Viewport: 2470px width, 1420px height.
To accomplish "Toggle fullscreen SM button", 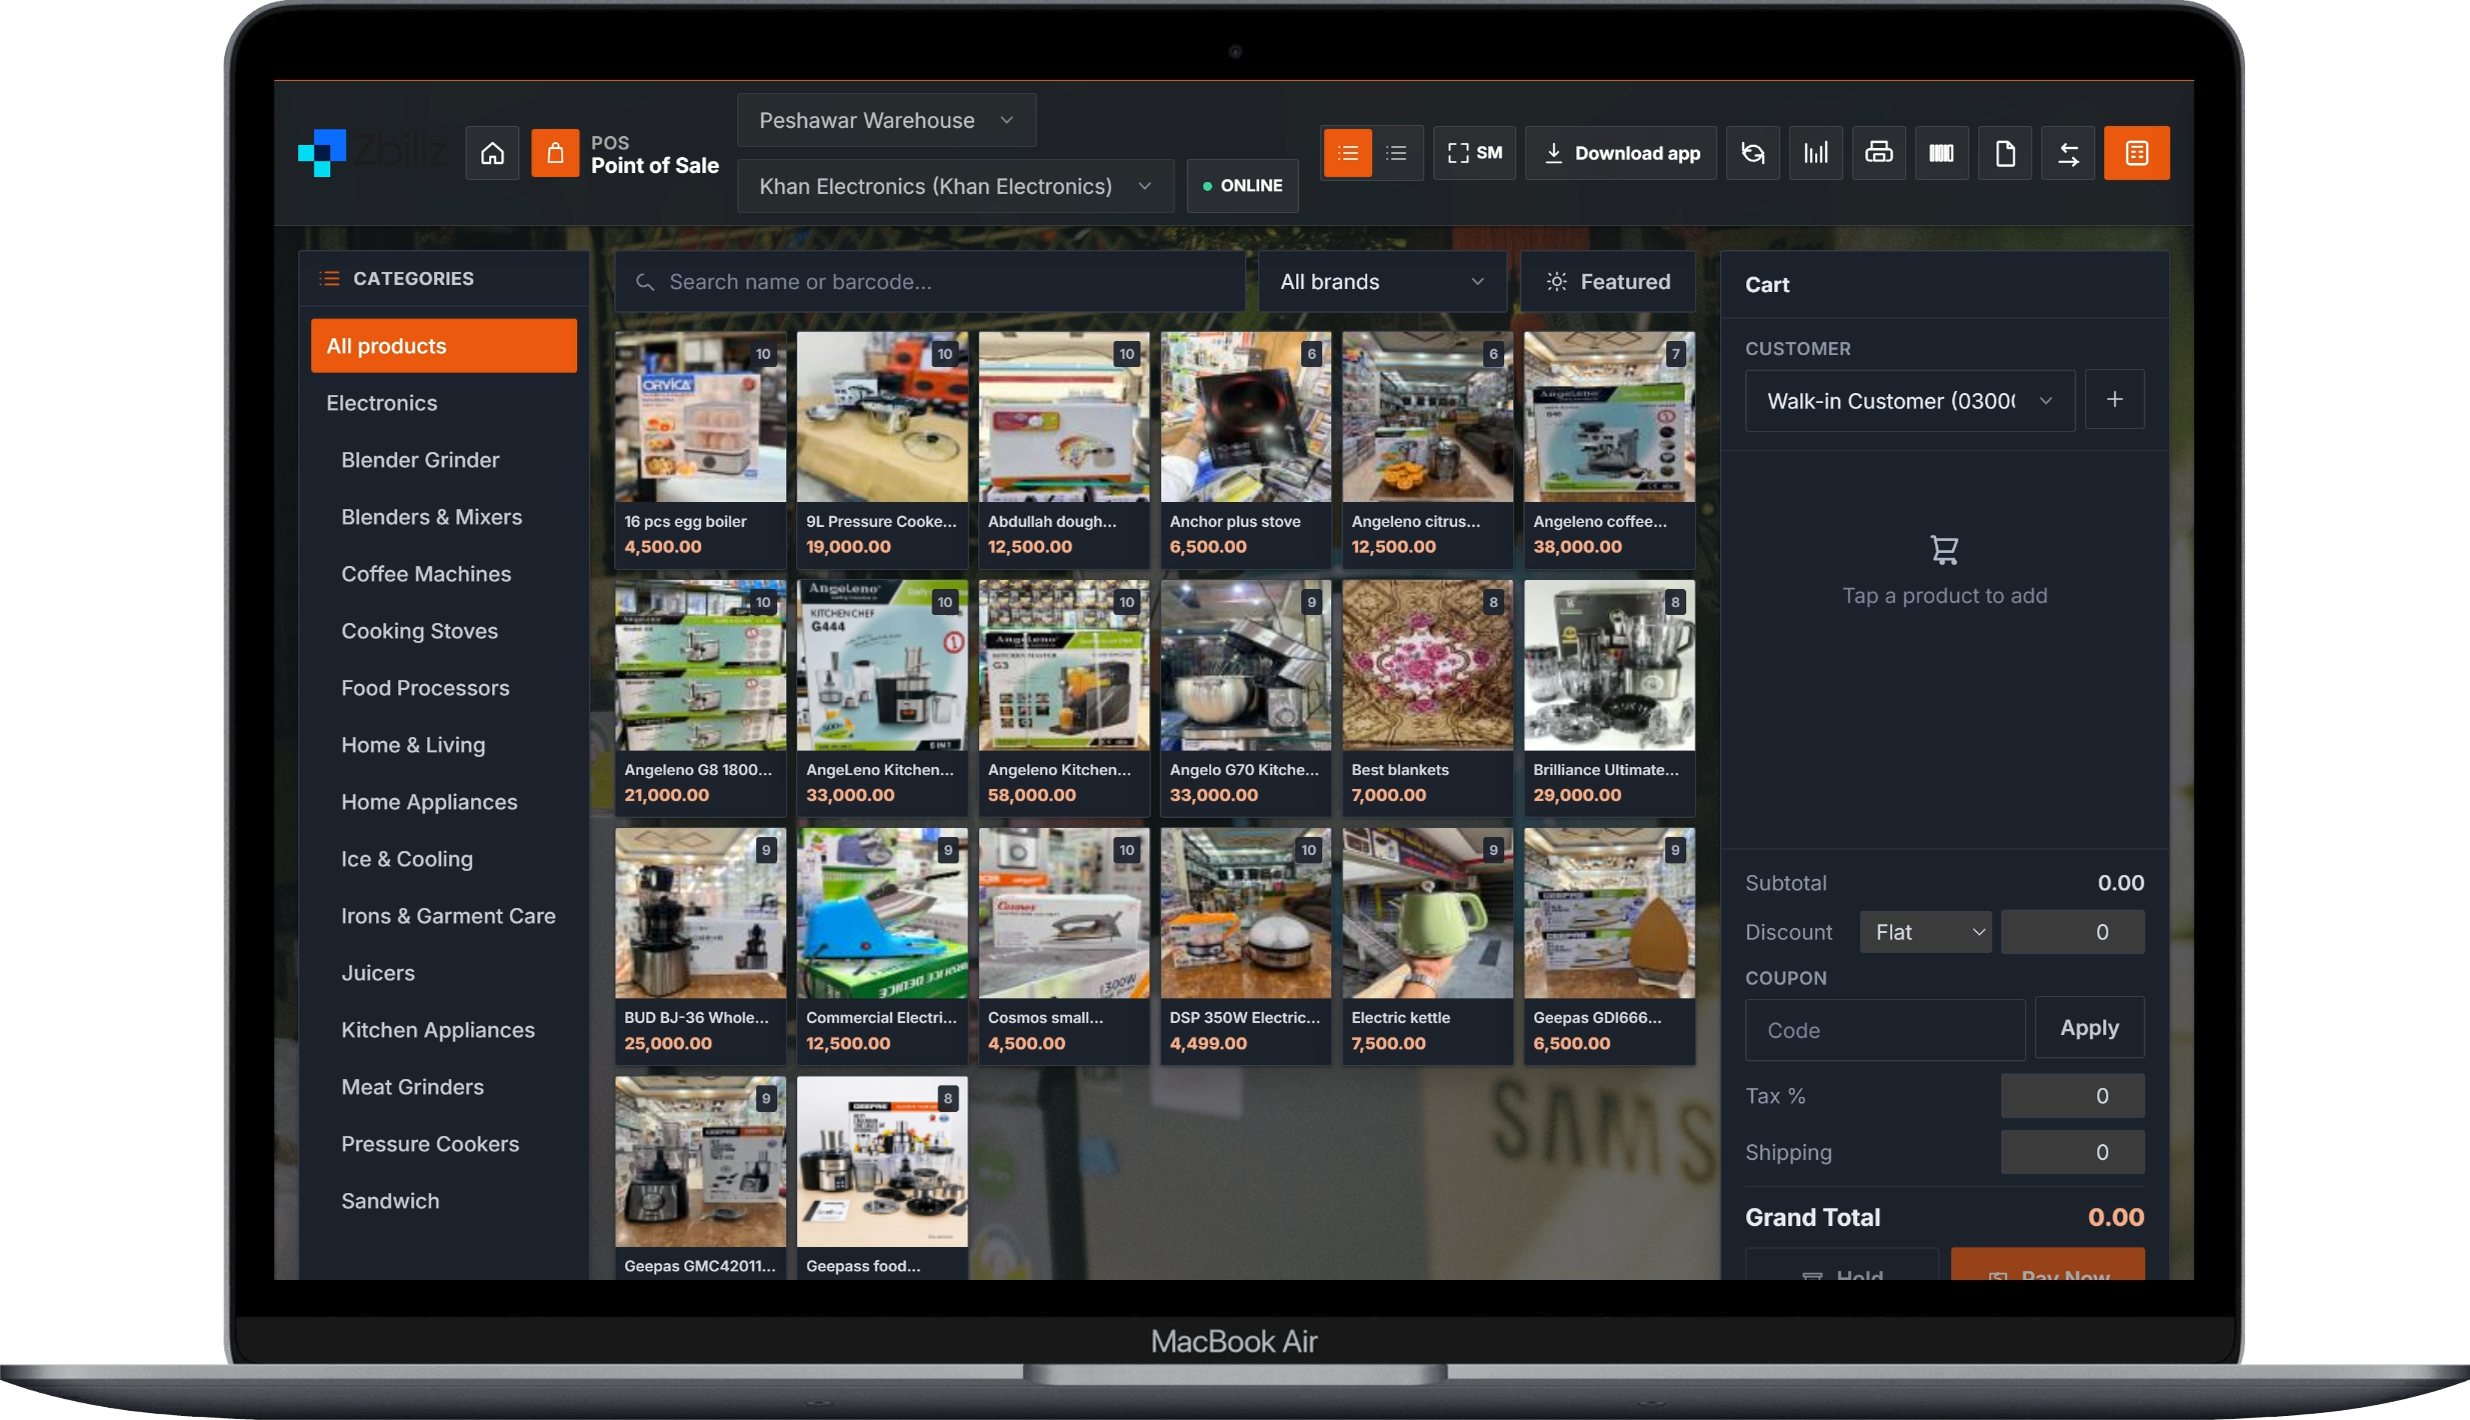I will tap(1475, 153).
